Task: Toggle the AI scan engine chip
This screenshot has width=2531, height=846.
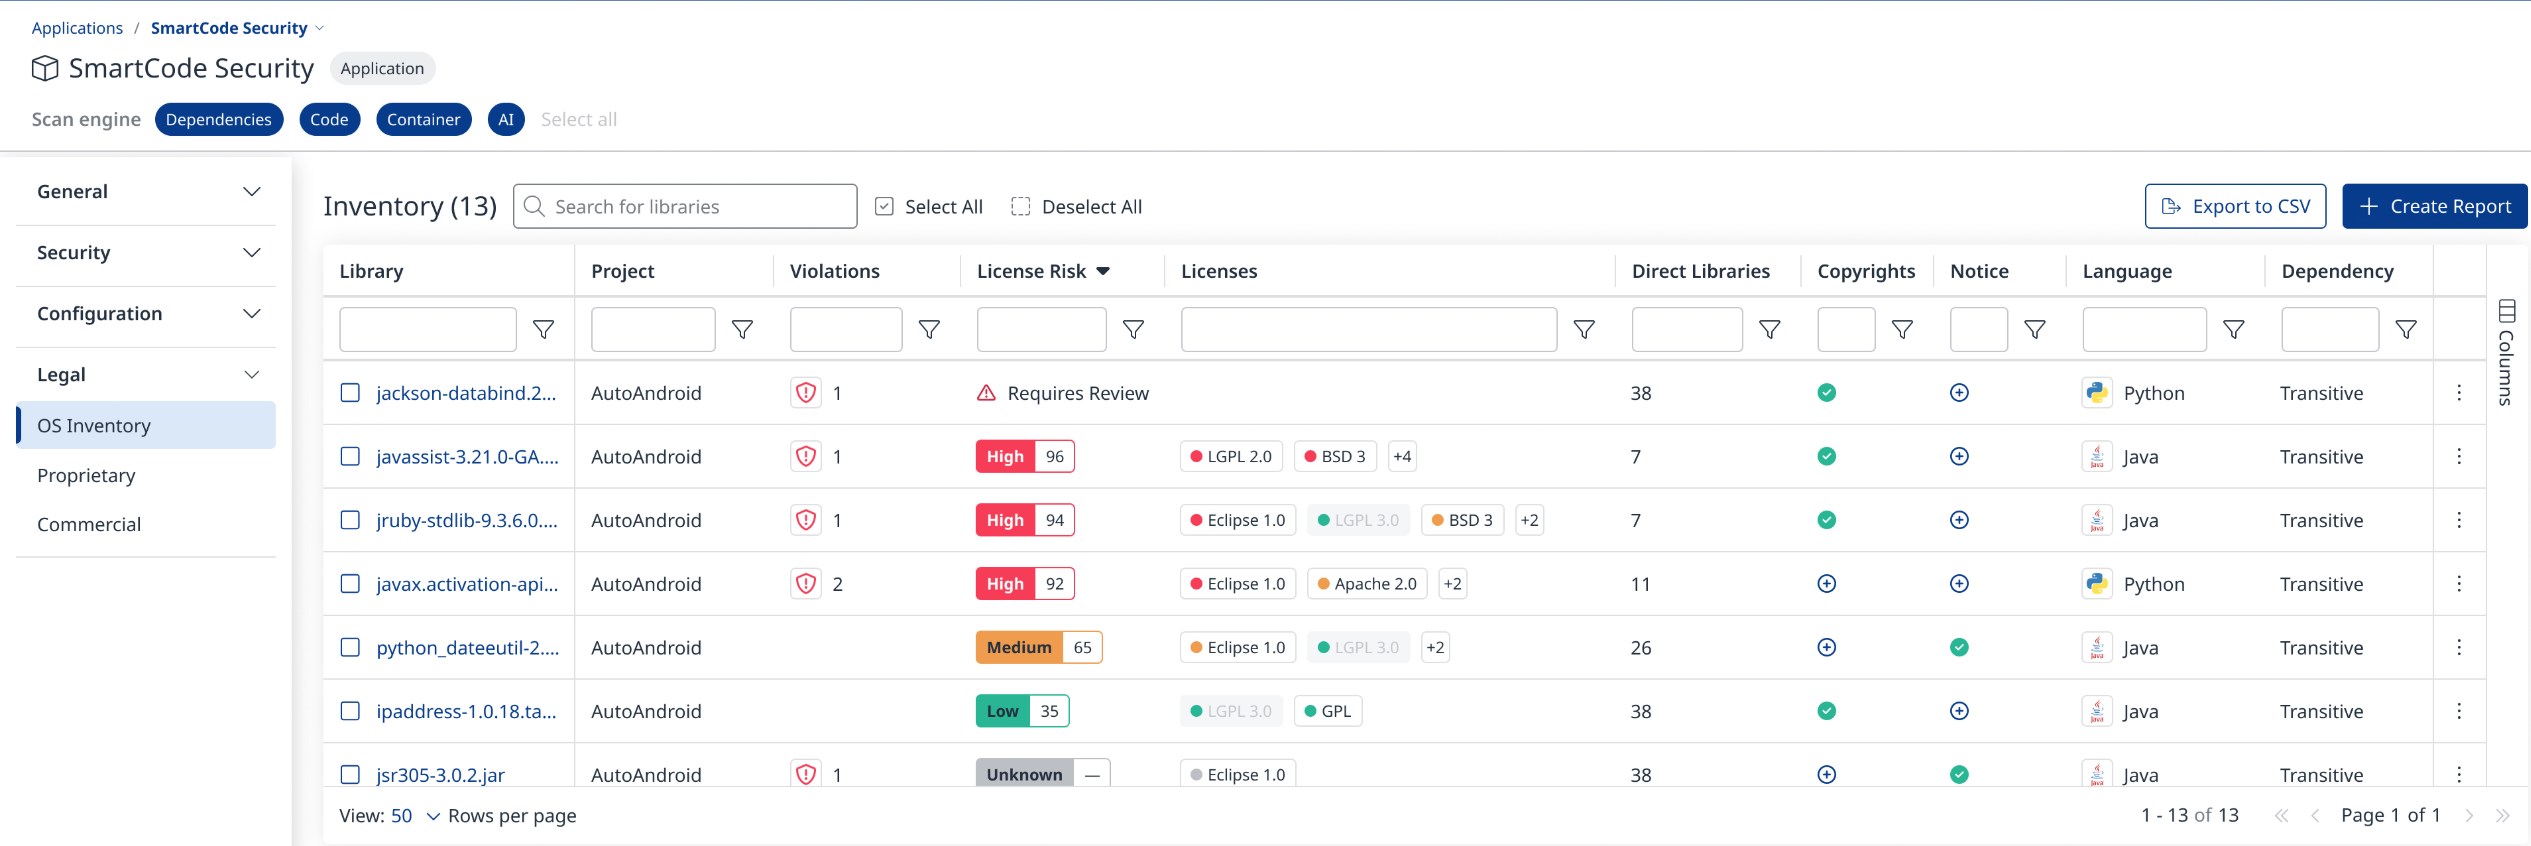Action: click(x=506, y=119)
